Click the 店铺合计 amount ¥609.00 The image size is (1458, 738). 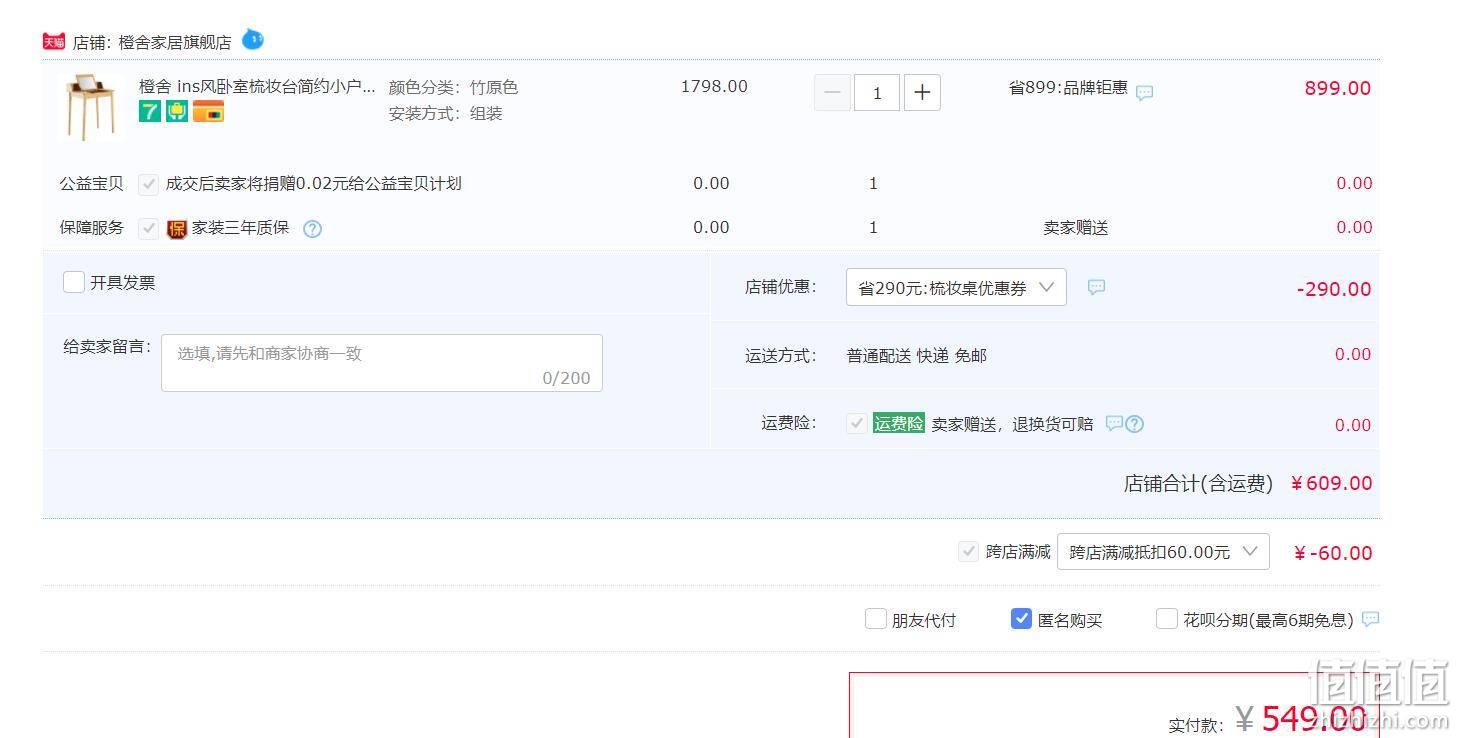click(x=1331, y=484)
